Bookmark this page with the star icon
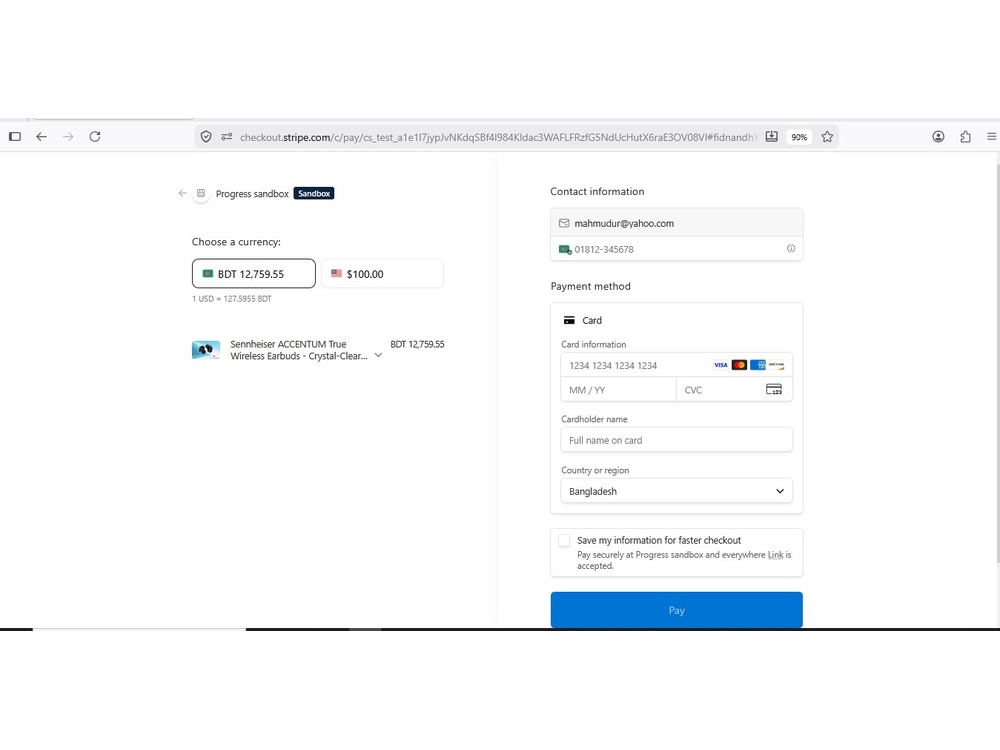1000x750 pixels. (827, 136)
